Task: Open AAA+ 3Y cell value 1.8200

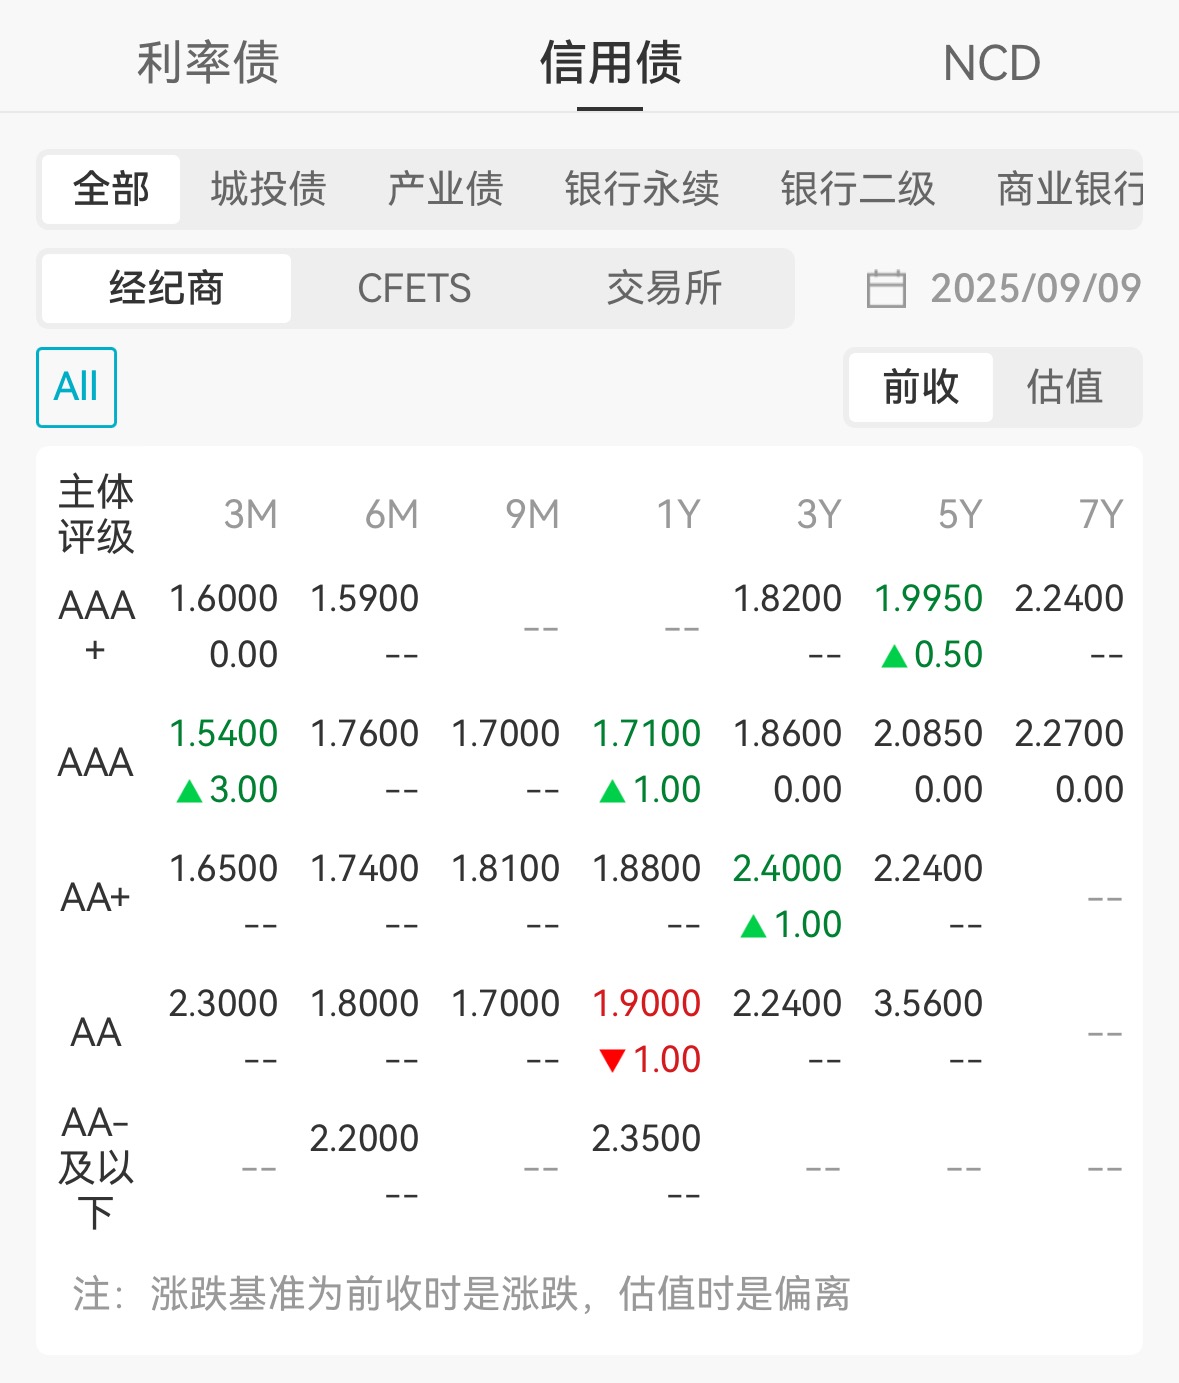Action: tap(788, 599)
